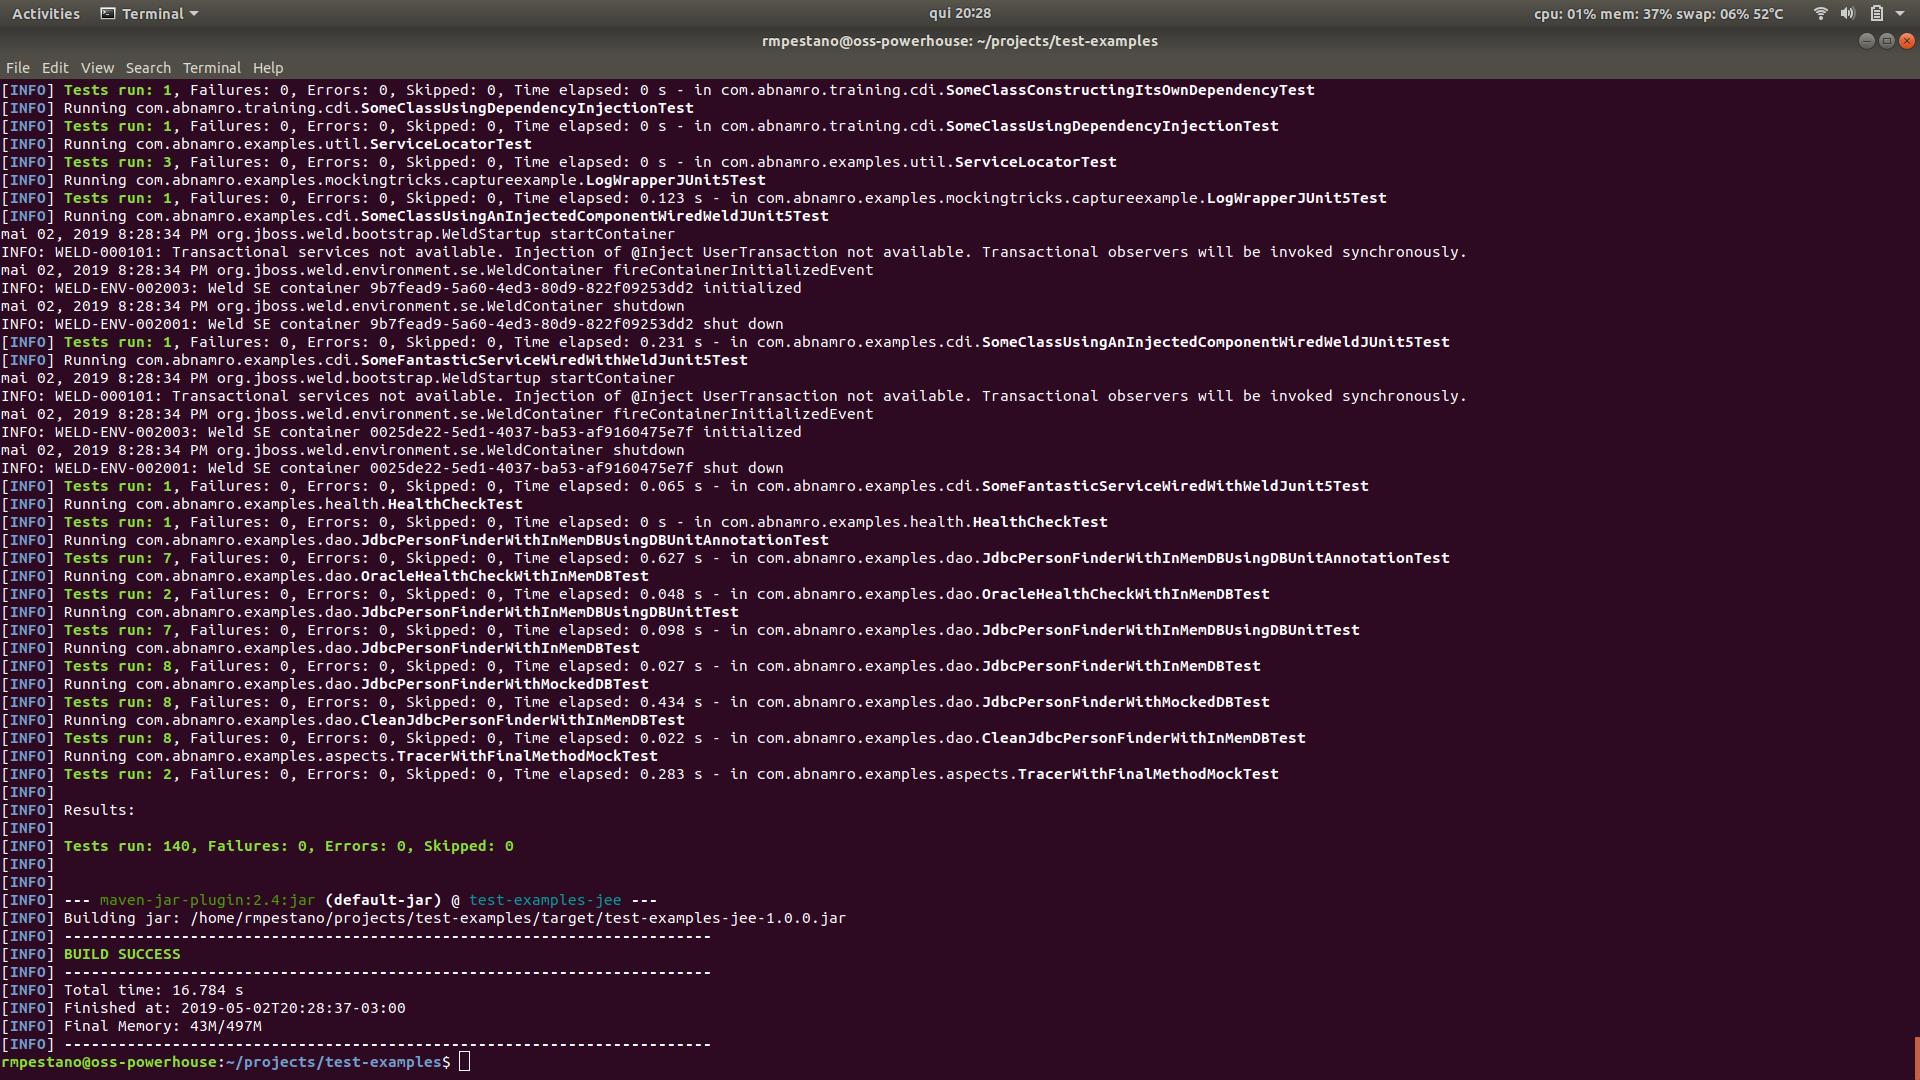The width and height of the screenshot is (1920, 1080).
Task: Open the View menu
Action: tap(97, 67)
